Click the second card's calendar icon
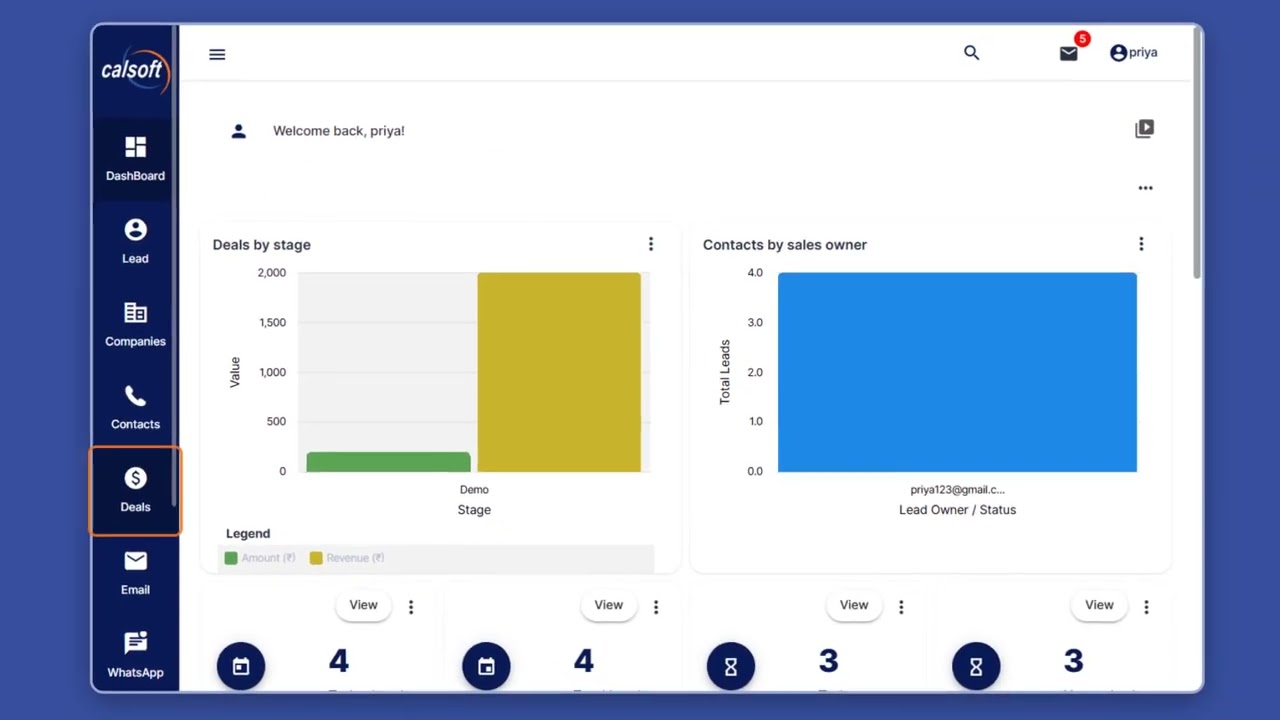 pos(486,666)
